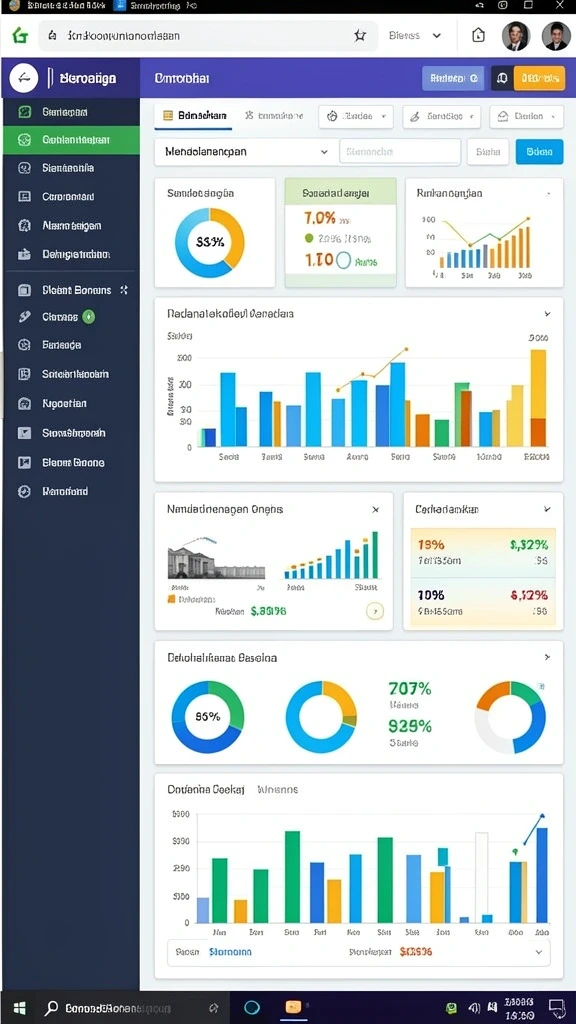
Task: Click the orange button in purple header
Action: pos(539,78)
